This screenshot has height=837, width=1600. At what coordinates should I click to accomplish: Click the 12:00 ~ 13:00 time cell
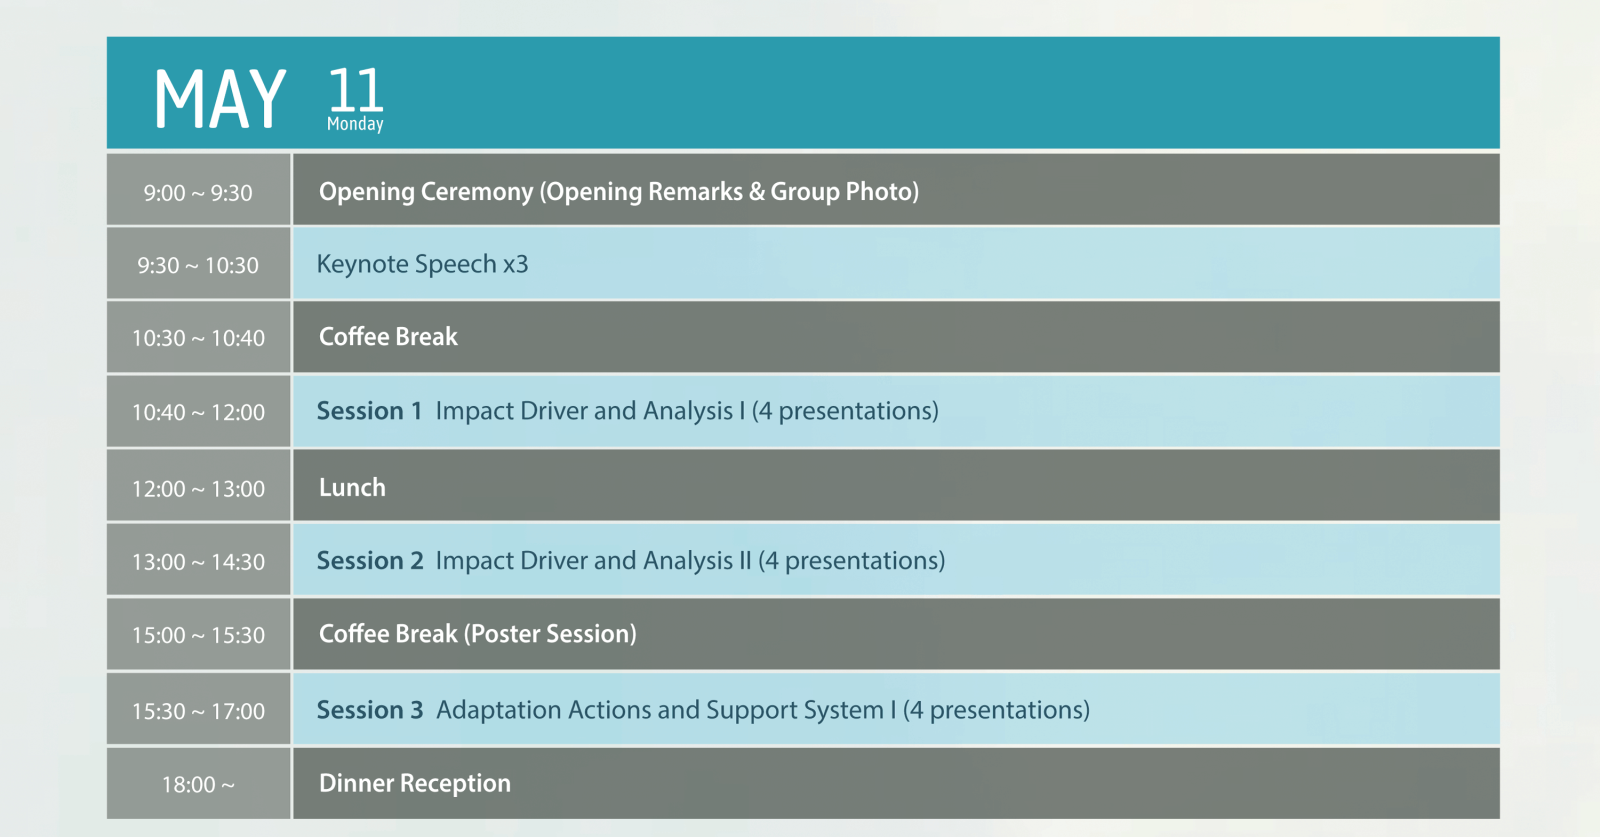(198, 489)
